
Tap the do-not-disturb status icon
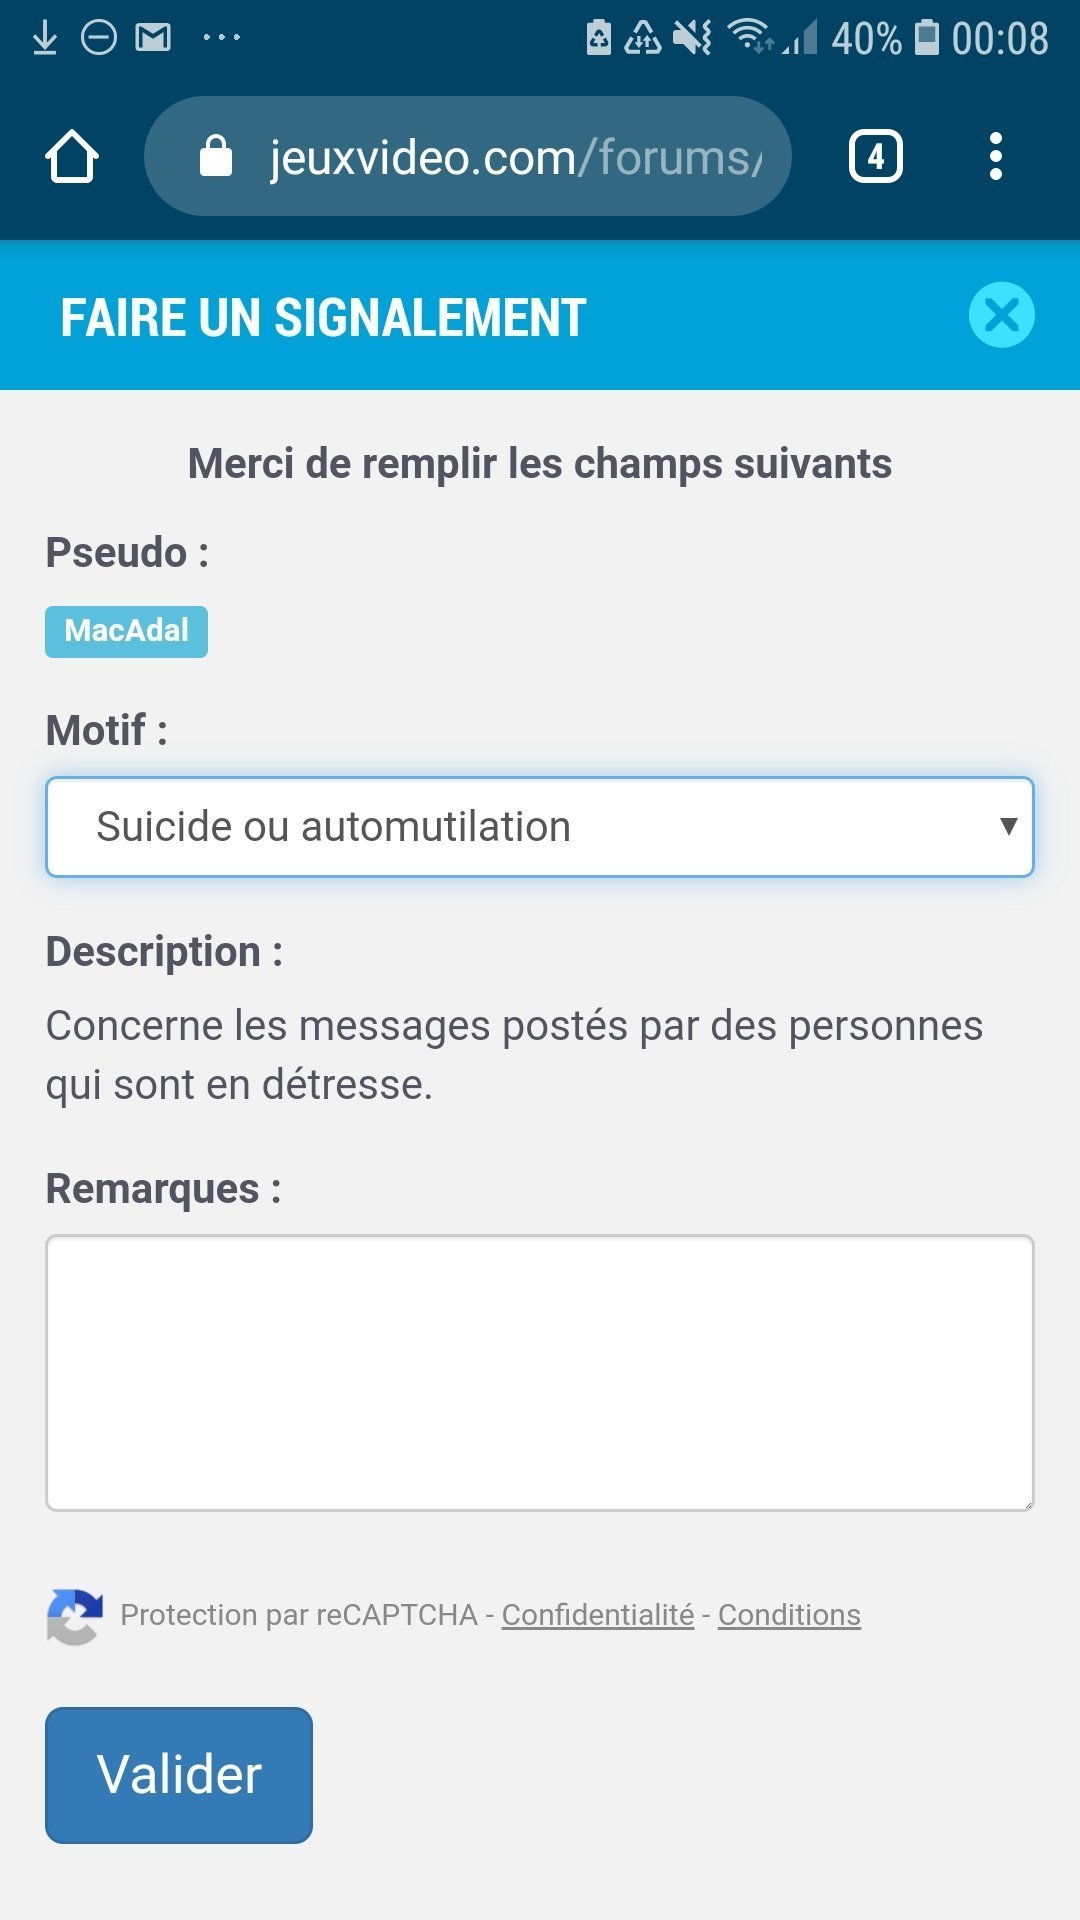coord(99,38)
